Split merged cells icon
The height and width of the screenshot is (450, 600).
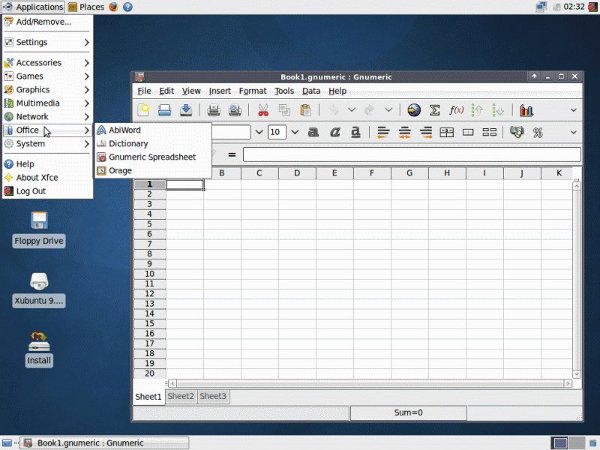click(489, 132)
